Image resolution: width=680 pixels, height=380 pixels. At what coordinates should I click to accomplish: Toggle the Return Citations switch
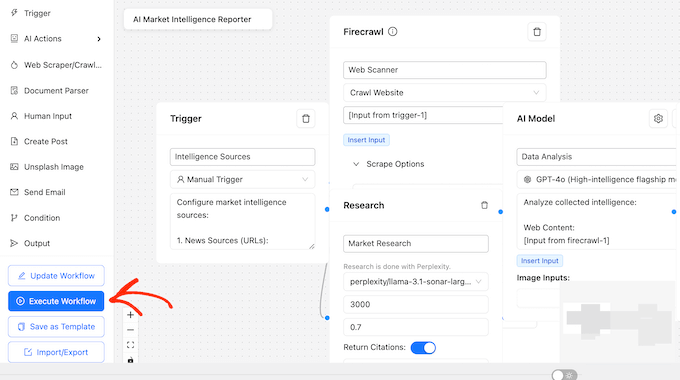[423, 347]
